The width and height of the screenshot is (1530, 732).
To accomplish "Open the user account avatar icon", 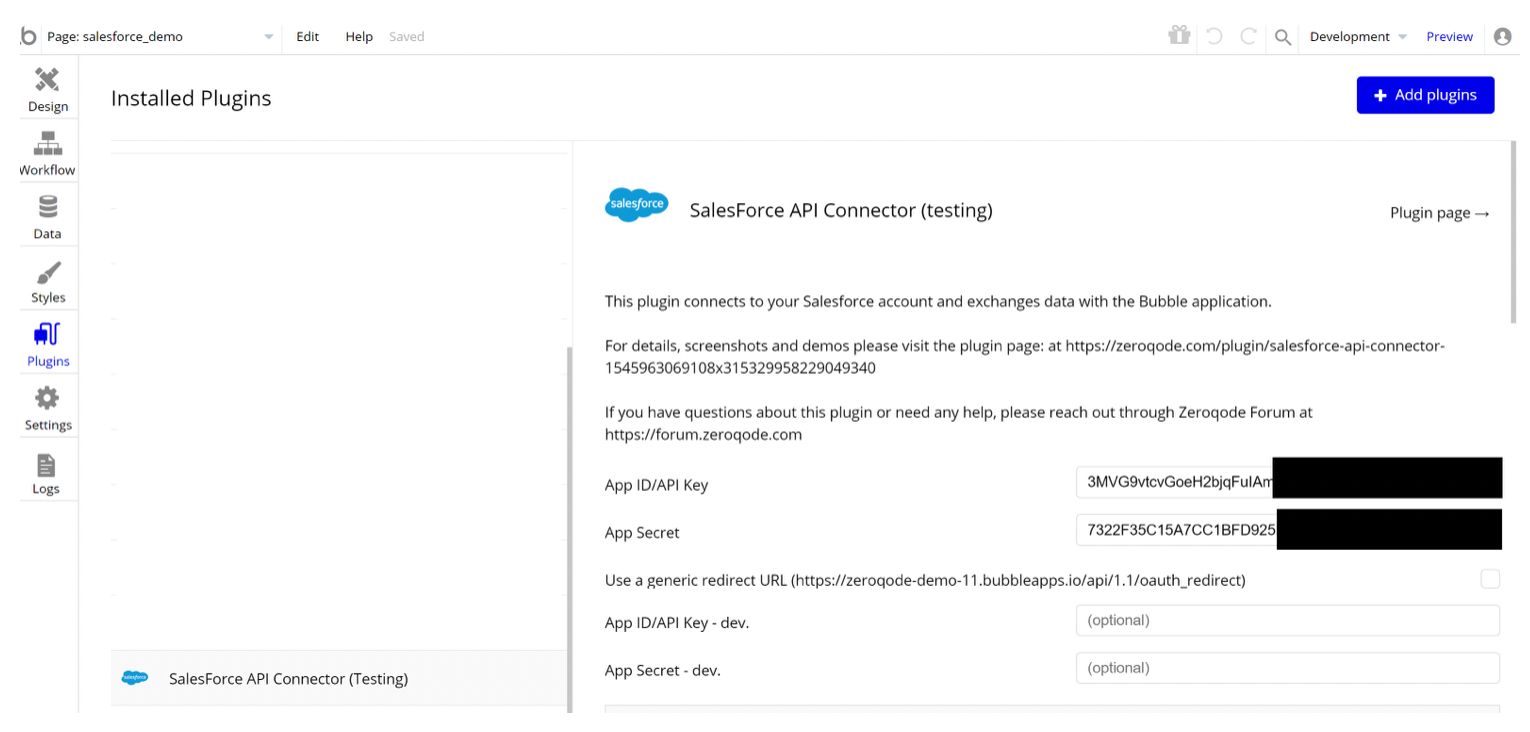I will coord(1502,36).
